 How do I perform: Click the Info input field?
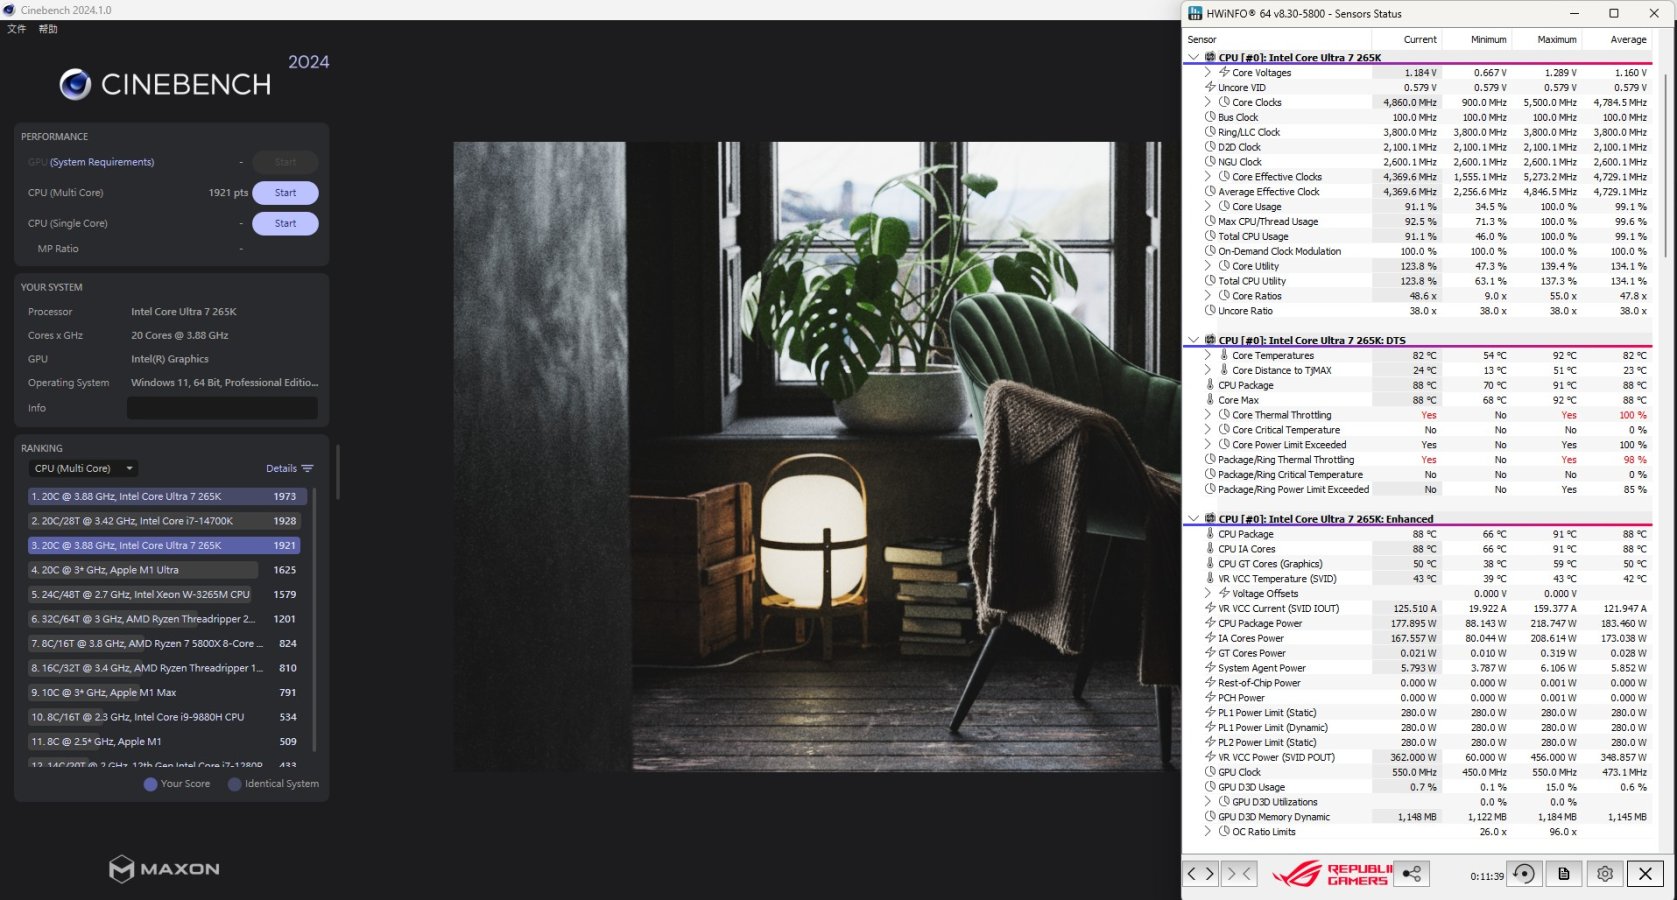click(222, 408)
